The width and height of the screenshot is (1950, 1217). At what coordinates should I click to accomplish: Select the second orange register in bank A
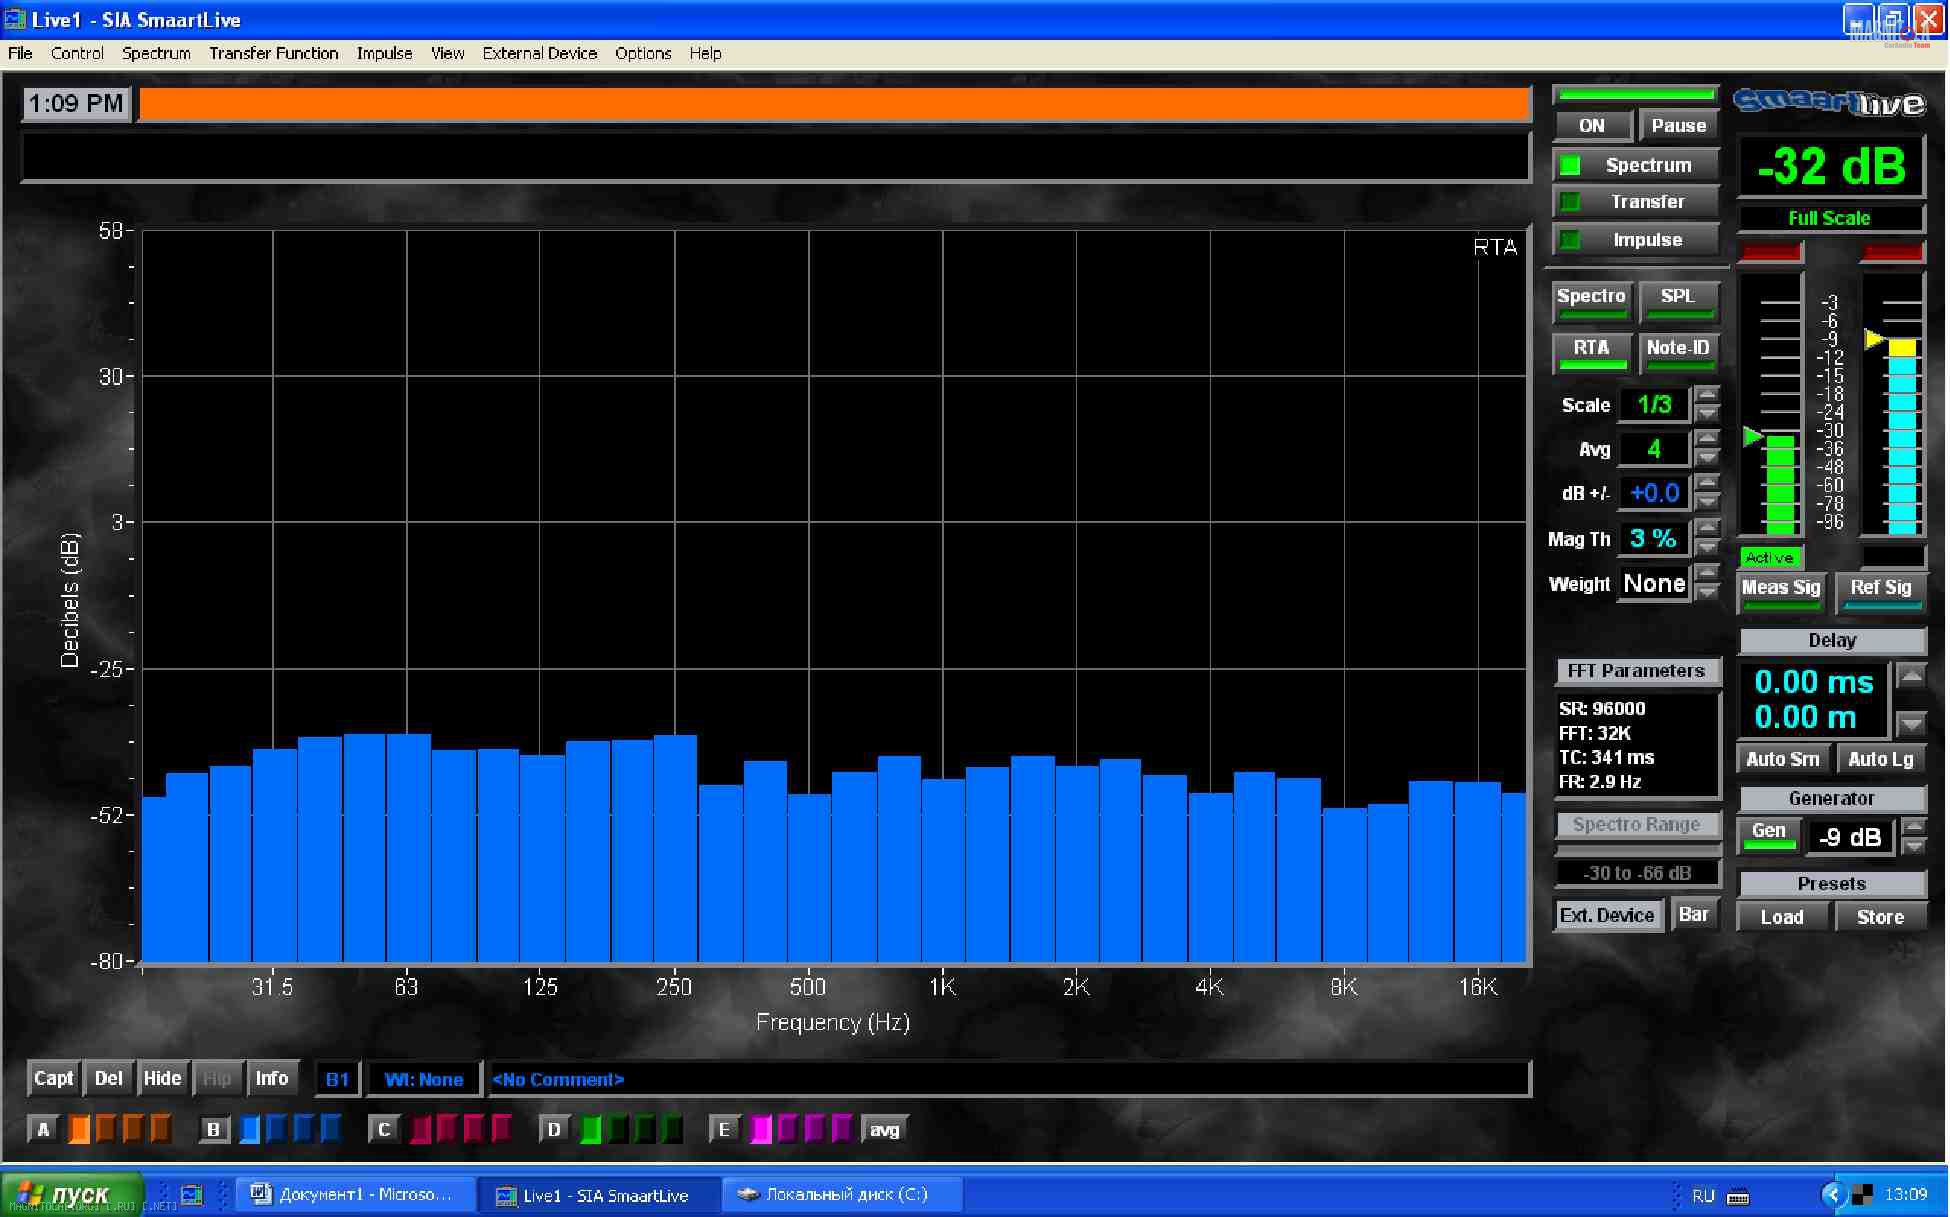(x=105, y=1129)
